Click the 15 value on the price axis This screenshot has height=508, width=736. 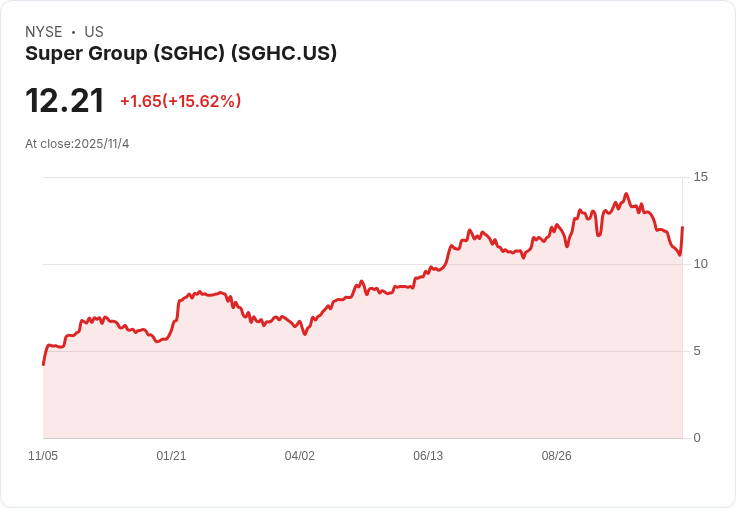coord(701,177)
